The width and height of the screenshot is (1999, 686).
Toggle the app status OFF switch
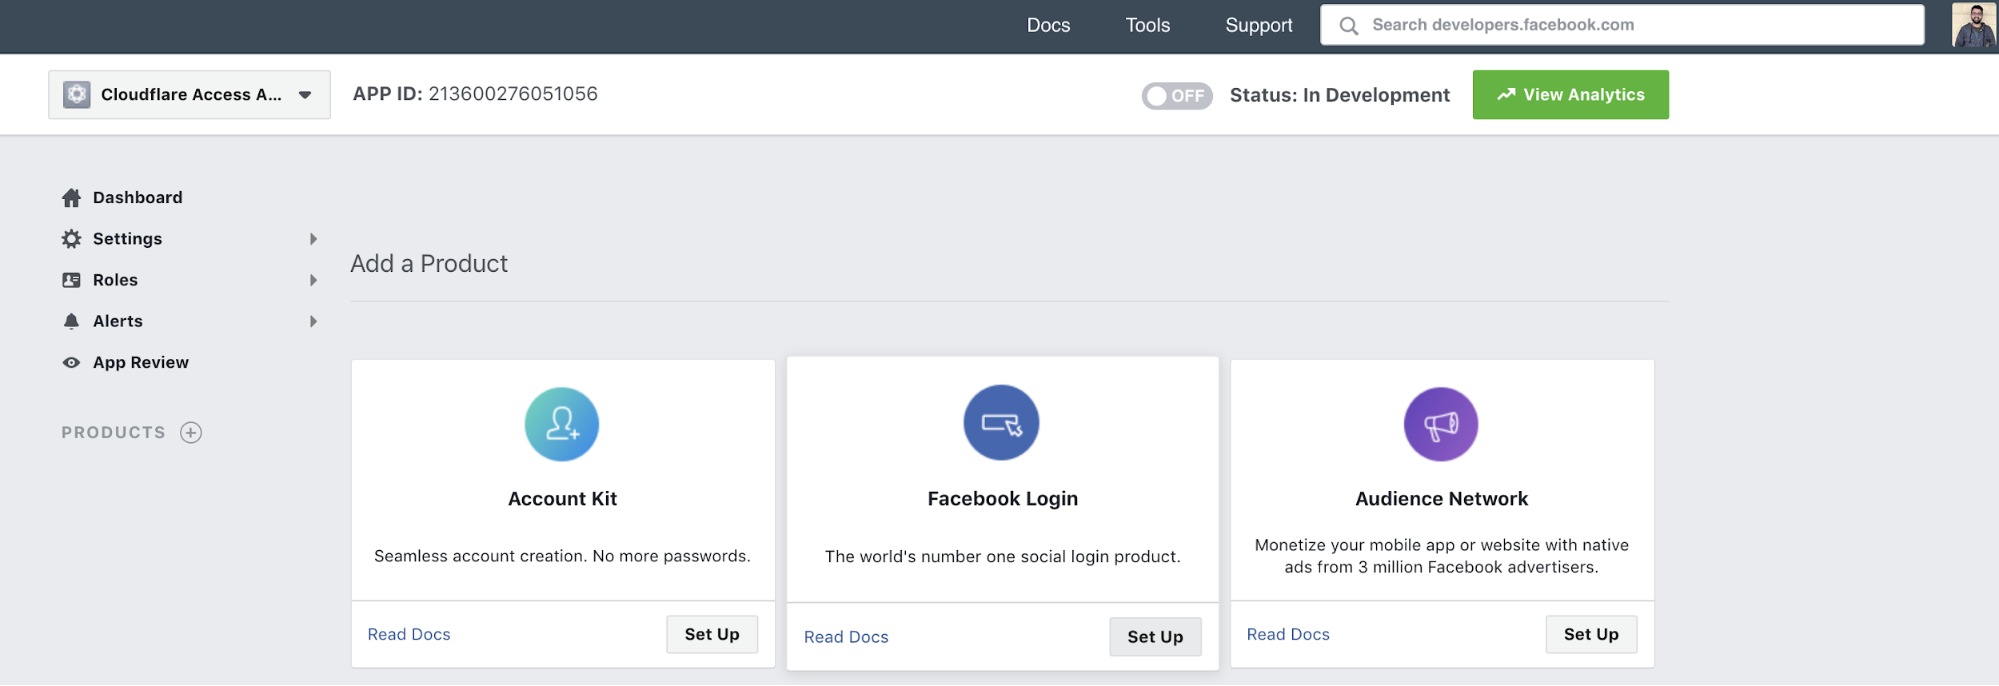click(1177, 95)
